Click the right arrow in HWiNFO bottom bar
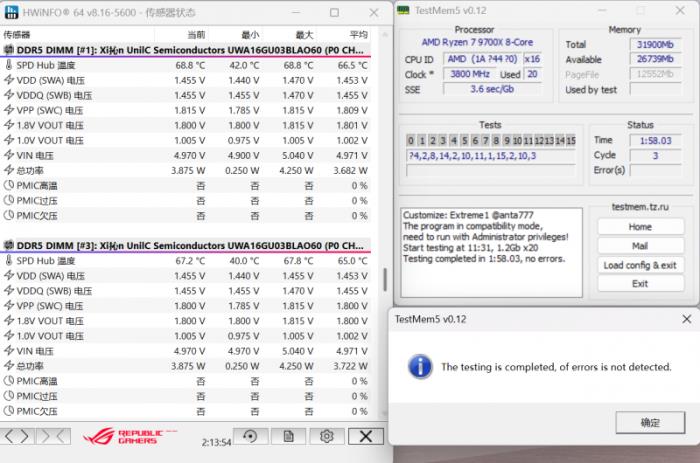Viewport: 700px width, 463px height. pyautogui.click(x=25, y=436)
